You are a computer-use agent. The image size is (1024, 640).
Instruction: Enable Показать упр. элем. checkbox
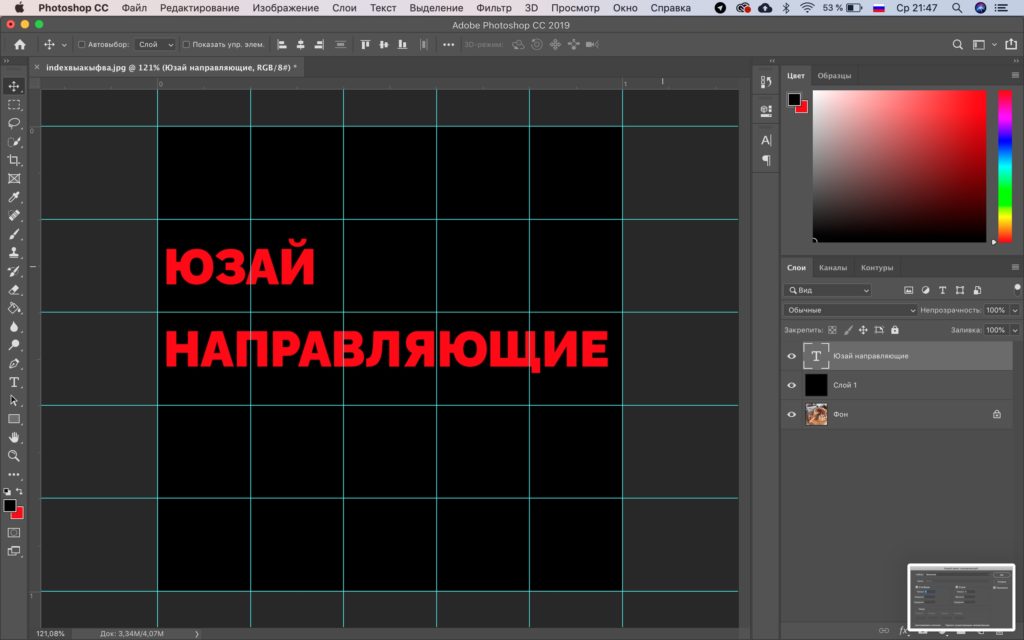click(186, 45)
